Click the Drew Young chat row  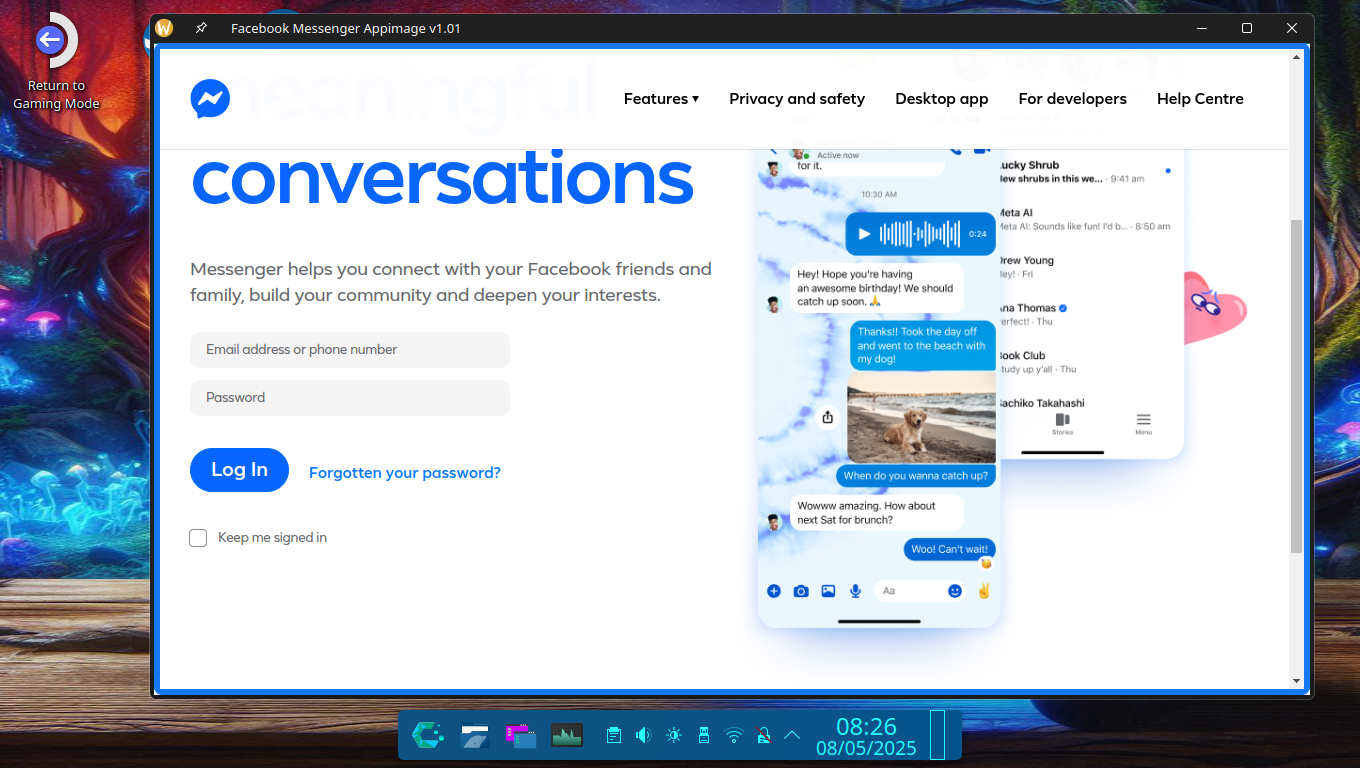point(1086,267)
